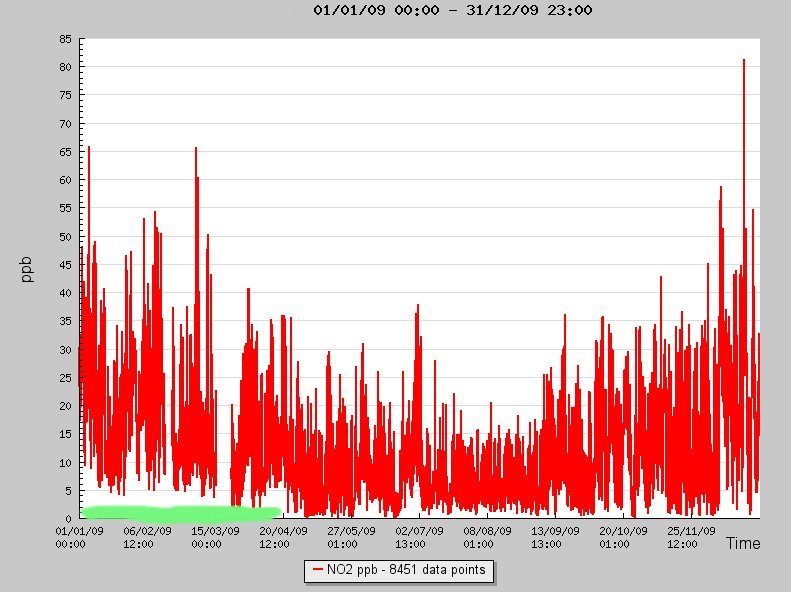Select the date range title text
Viewport: 791px width, 592px height.
453,10
